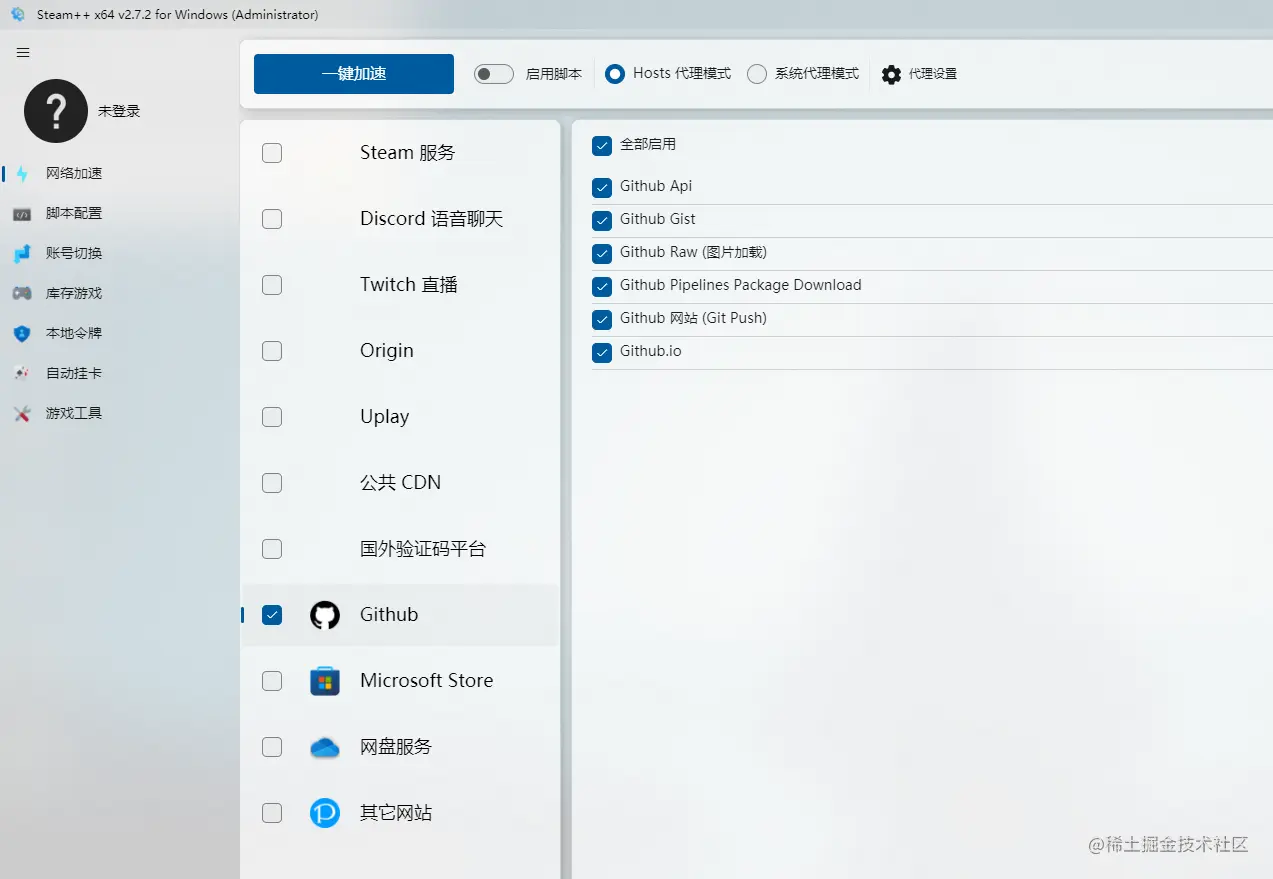Uncheck Github 网站 (Git Push) checkbox
The height and width of the screenshot is (879, 1273).
pyautogui.click(x=602, y=319)
